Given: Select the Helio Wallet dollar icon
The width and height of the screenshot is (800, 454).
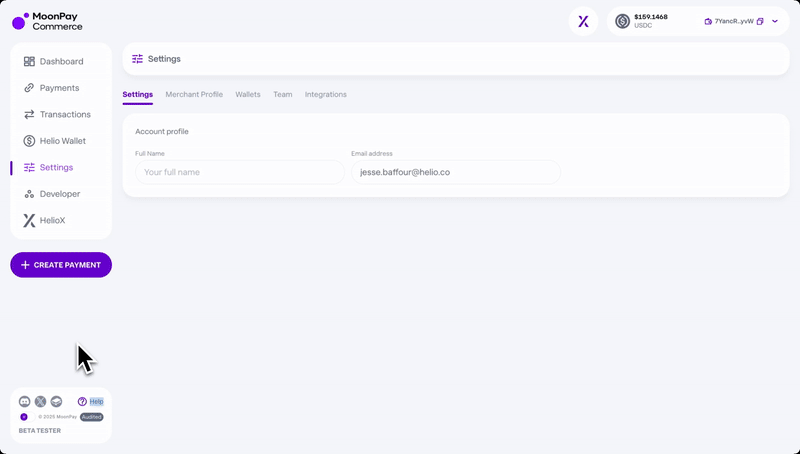Looking at the screenshot, I should 29,141.
